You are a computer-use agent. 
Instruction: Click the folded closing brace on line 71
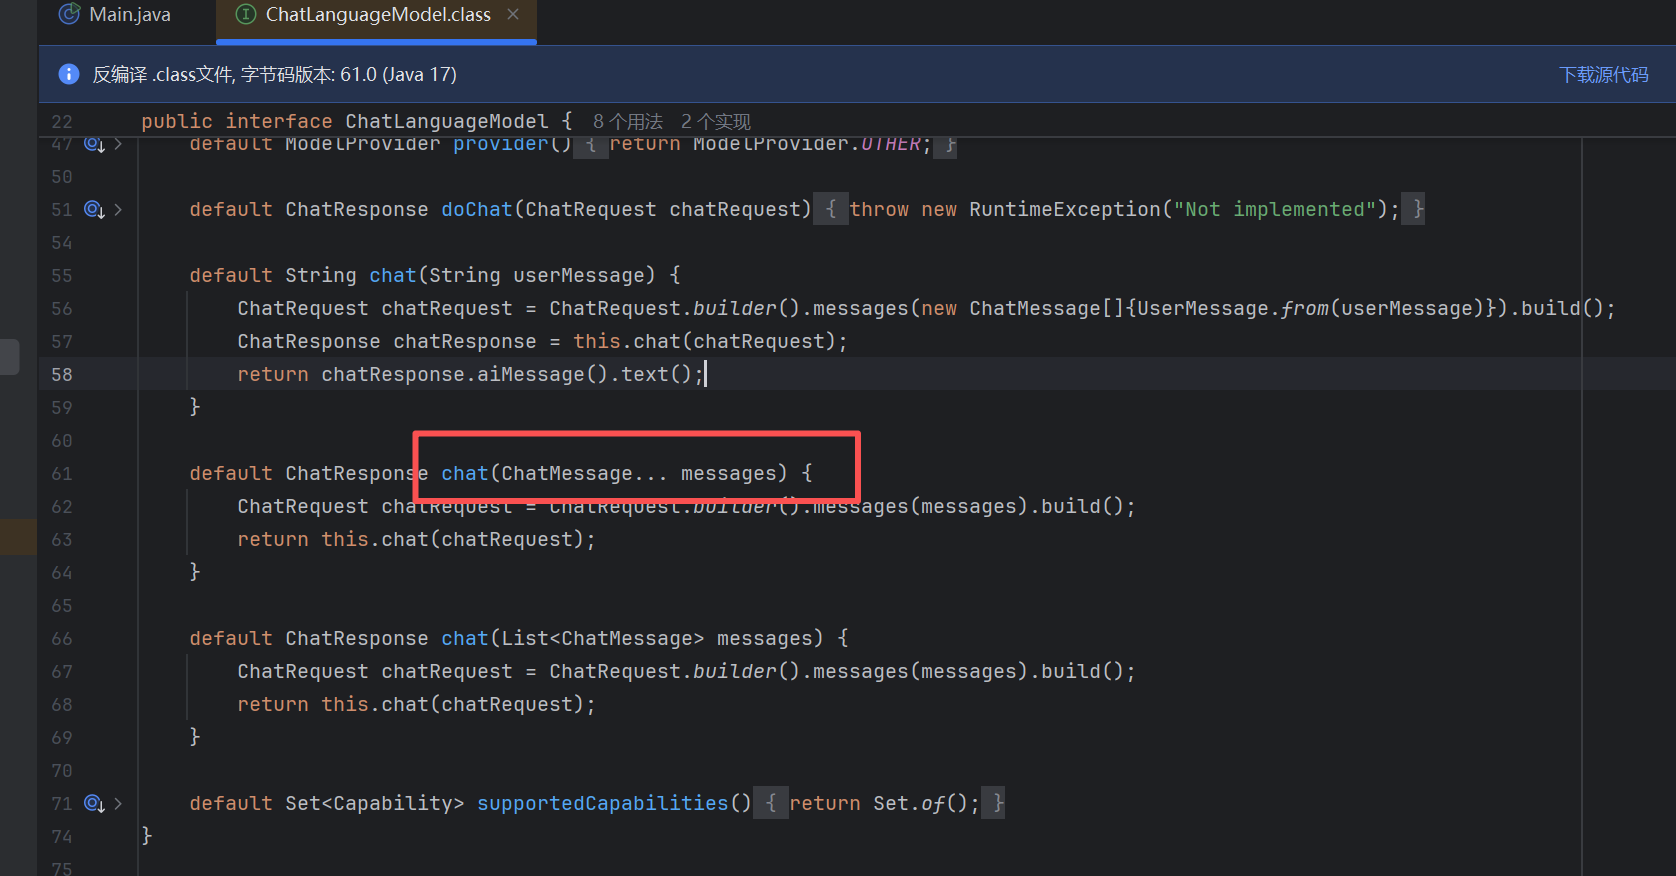(x=993, y=803)
